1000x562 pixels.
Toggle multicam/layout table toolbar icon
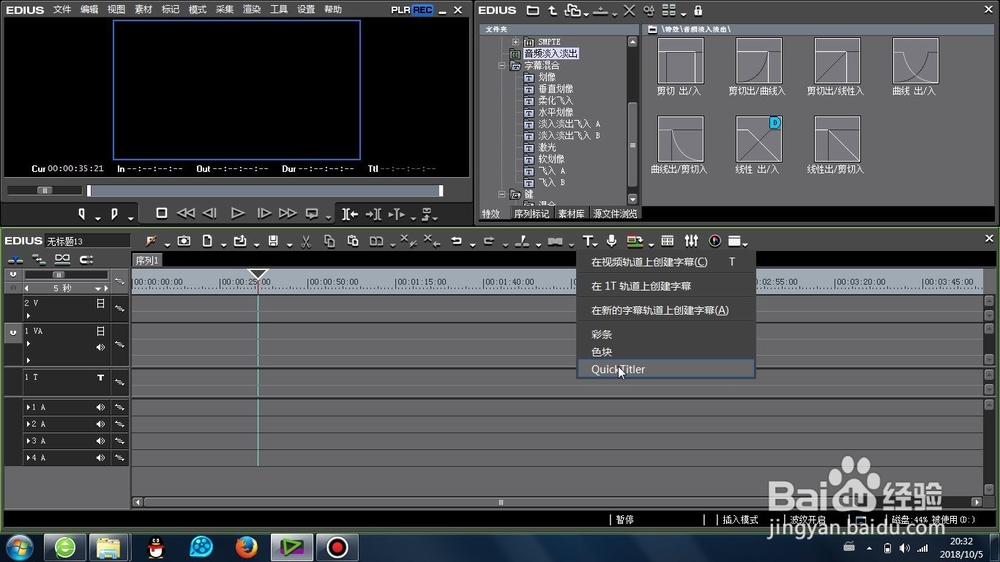(x=667, y=240)
